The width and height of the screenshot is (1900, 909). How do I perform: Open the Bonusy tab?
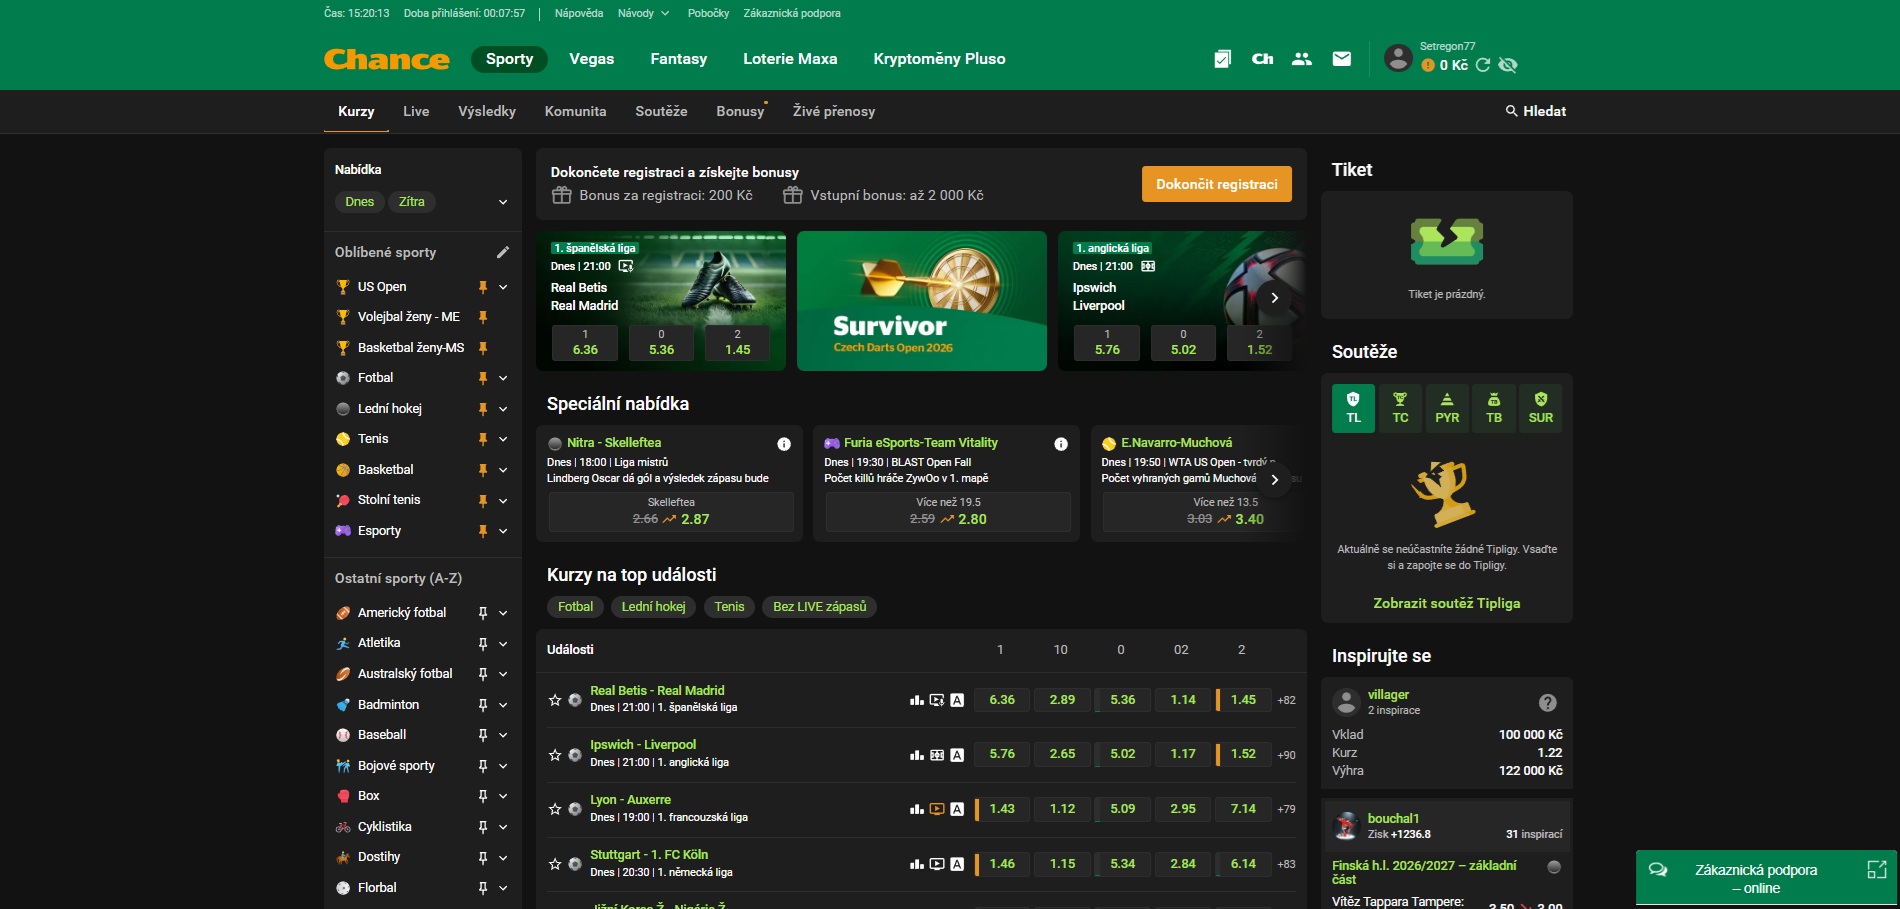click(x=740, y=111)
